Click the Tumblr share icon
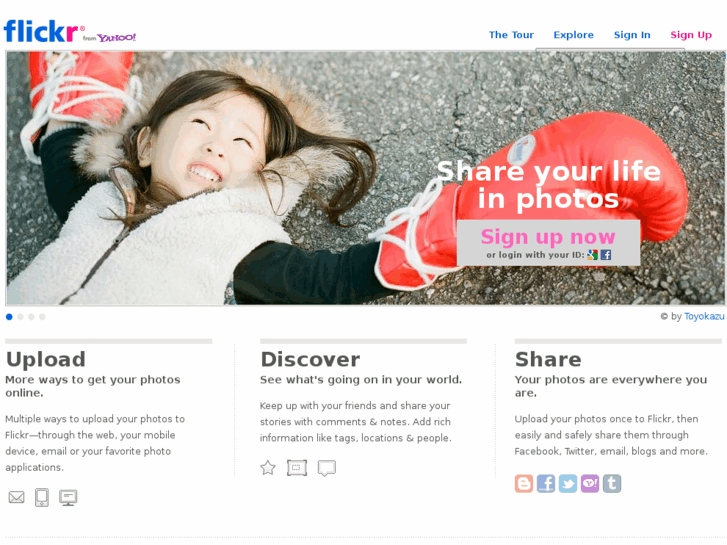Image resolution: width=727 pixels, height=545 pixels. point(612,483)
